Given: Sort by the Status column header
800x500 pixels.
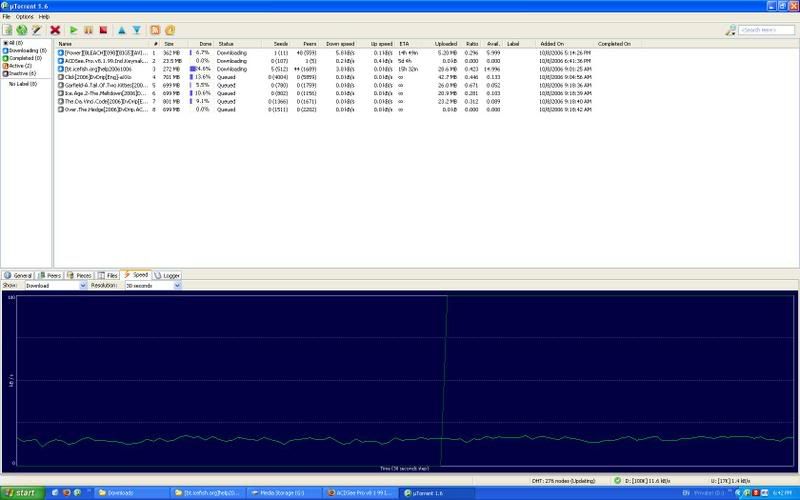Looking at the screenshot, I should click(238, 44).
